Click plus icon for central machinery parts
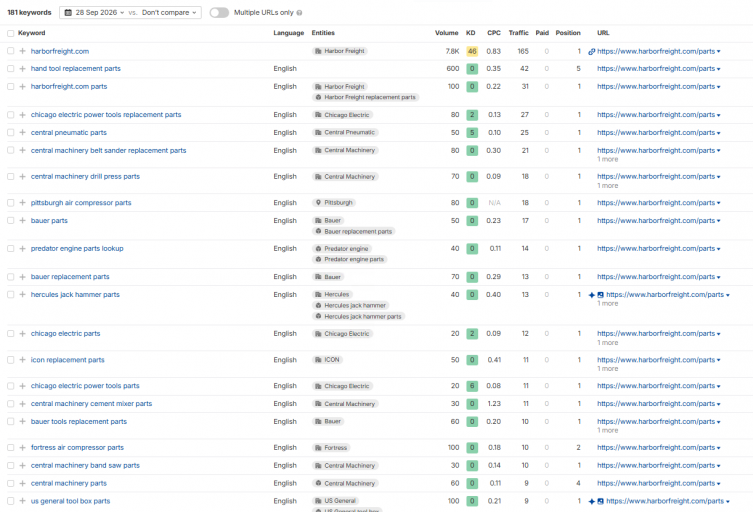 (22, 483)
